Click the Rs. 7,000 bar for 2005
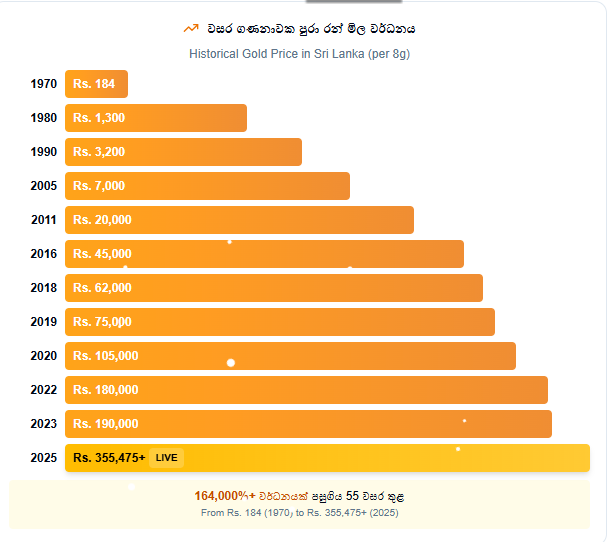Viewport: 609px width, 542px height. [x=207, y=186]
